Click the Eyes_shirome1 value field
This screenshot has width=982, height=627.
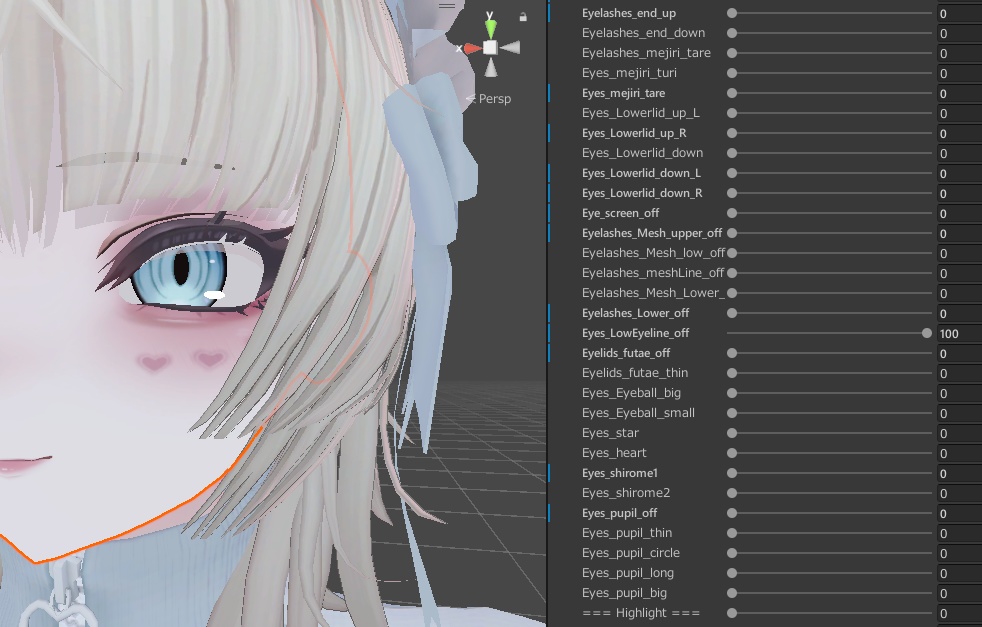click(x=959, y=474)
